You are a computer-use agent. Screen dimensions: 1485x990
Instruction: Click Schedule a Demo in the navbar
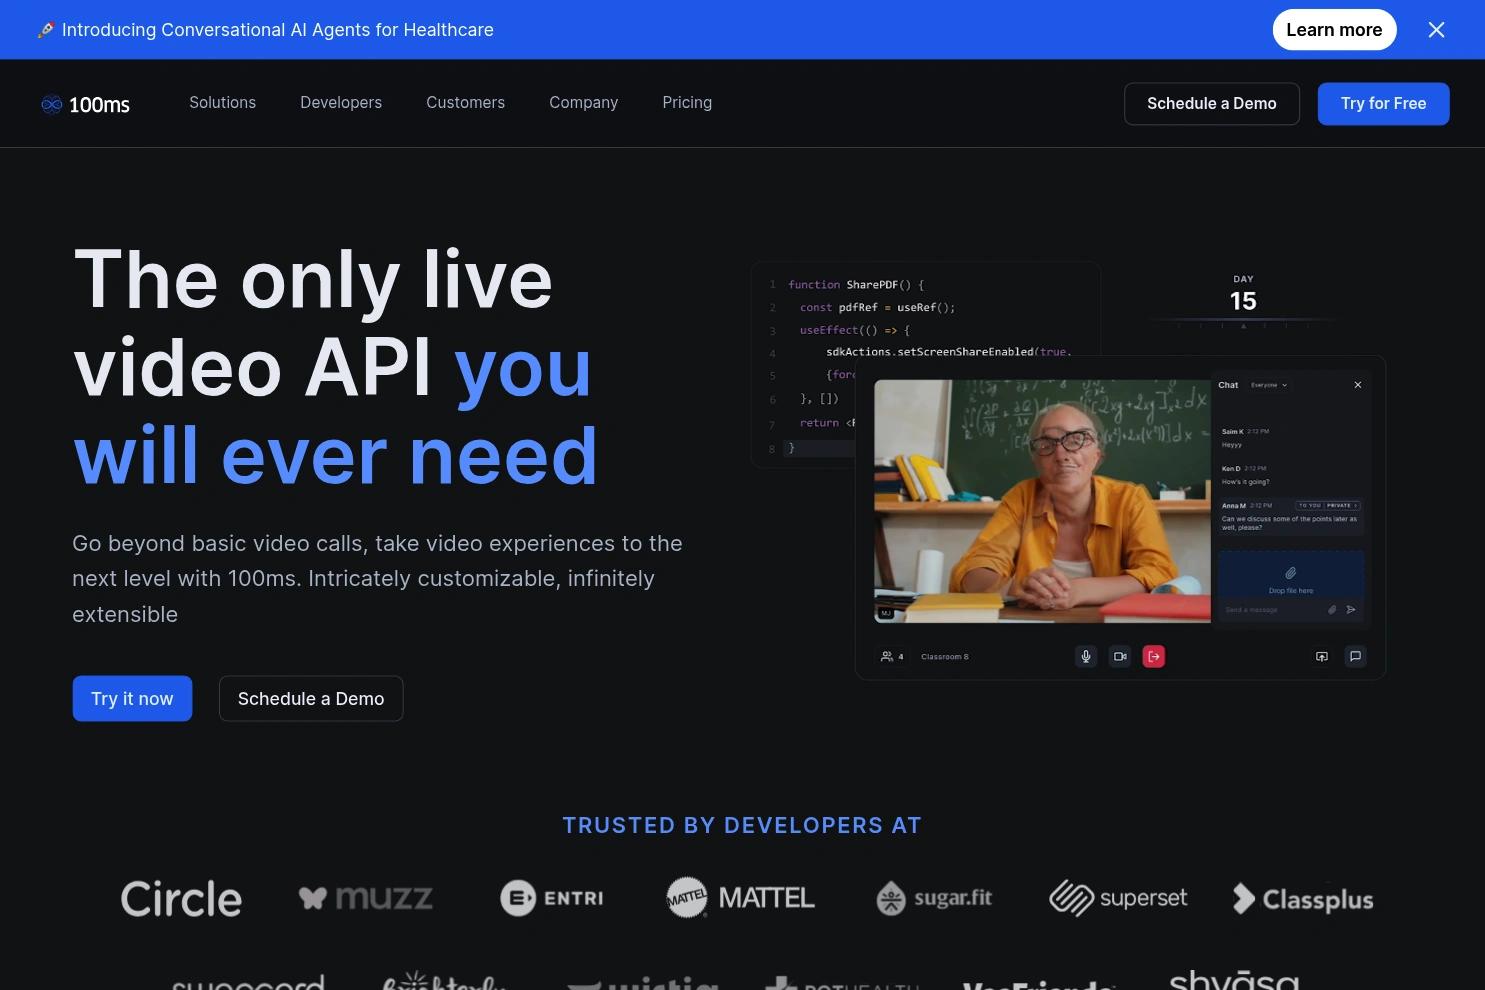click(x=1212, y=104)
